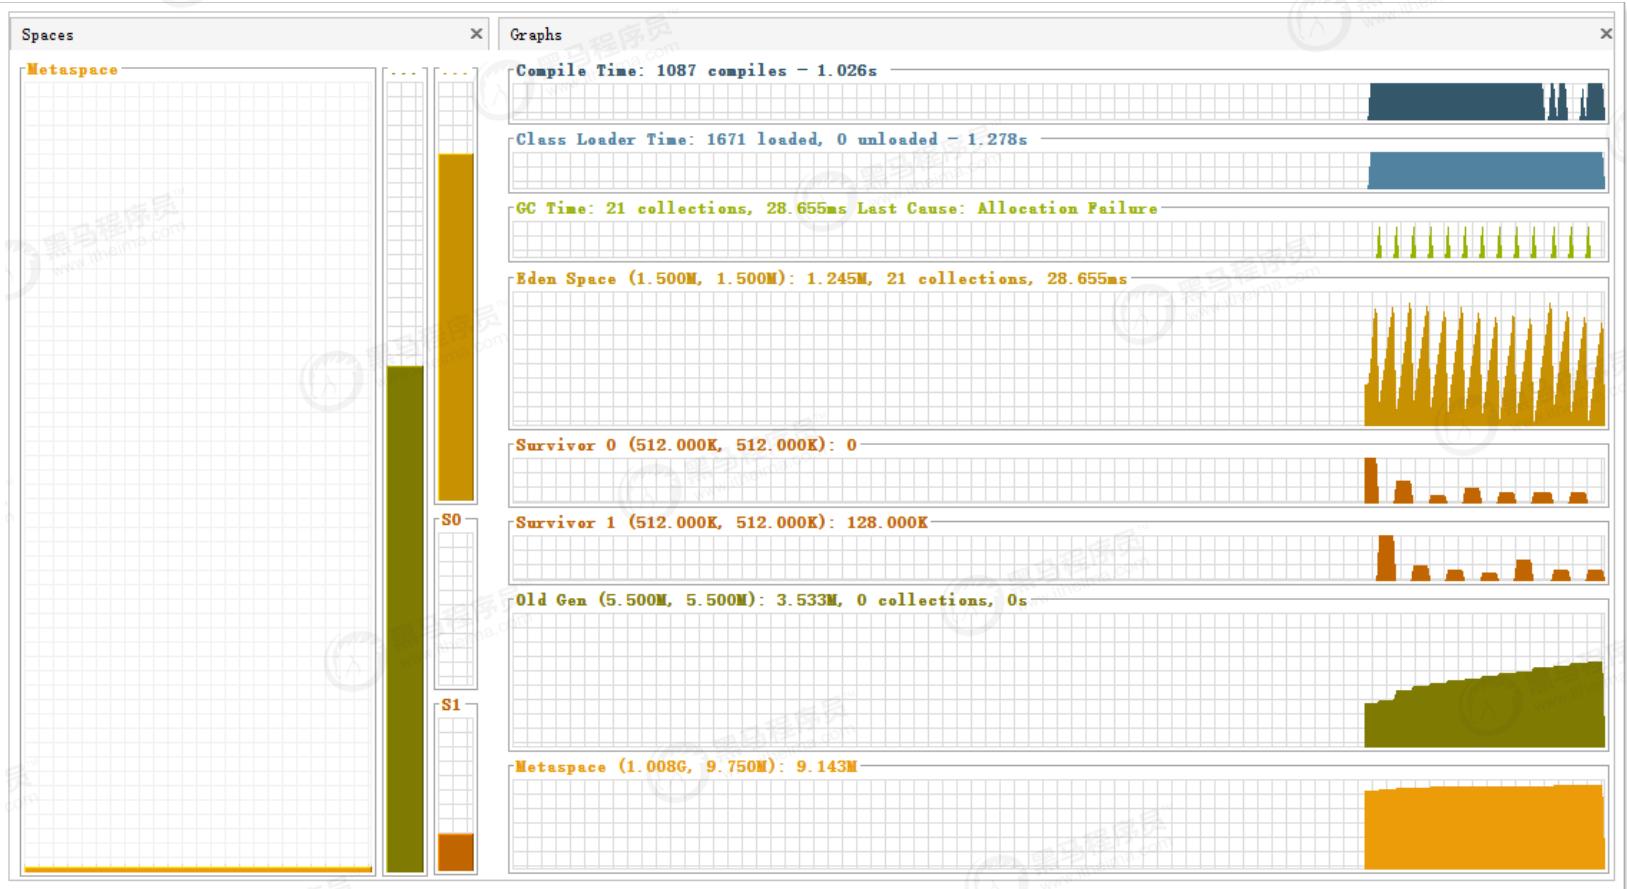Select the S0 survivor box in Spaces
The width and height of the screenshot is (1627, 889).
(456, 605)
